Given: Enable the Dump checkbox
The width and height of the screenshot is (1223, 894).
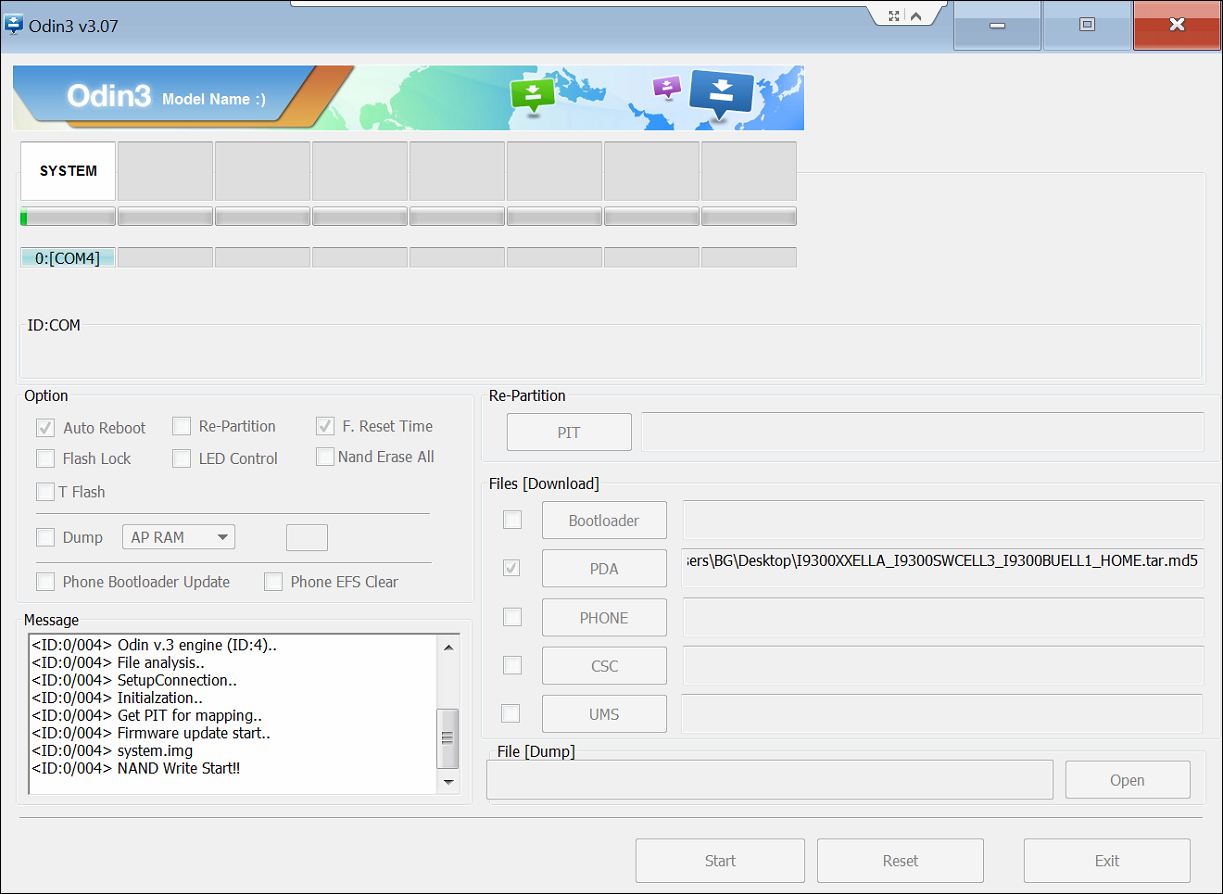Looking at the screenshot, I should [45, 537].
